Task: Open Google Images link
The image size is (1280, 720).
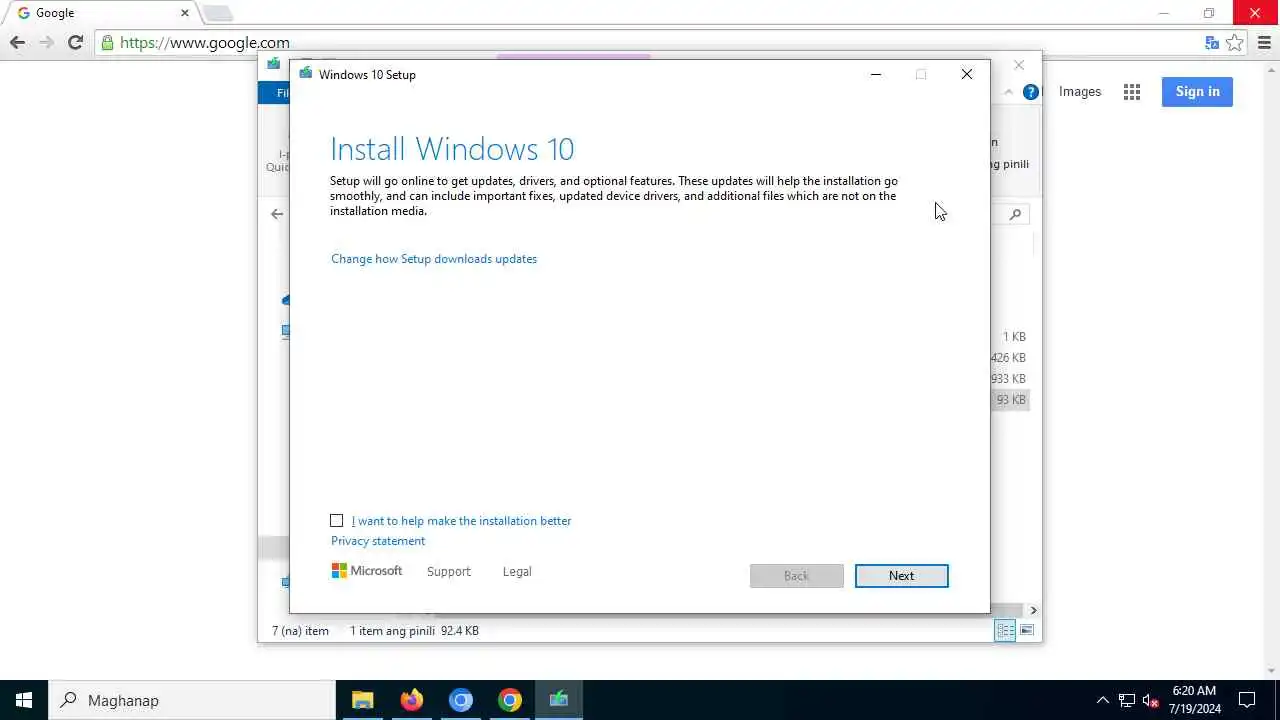Action: (1080, 91)
